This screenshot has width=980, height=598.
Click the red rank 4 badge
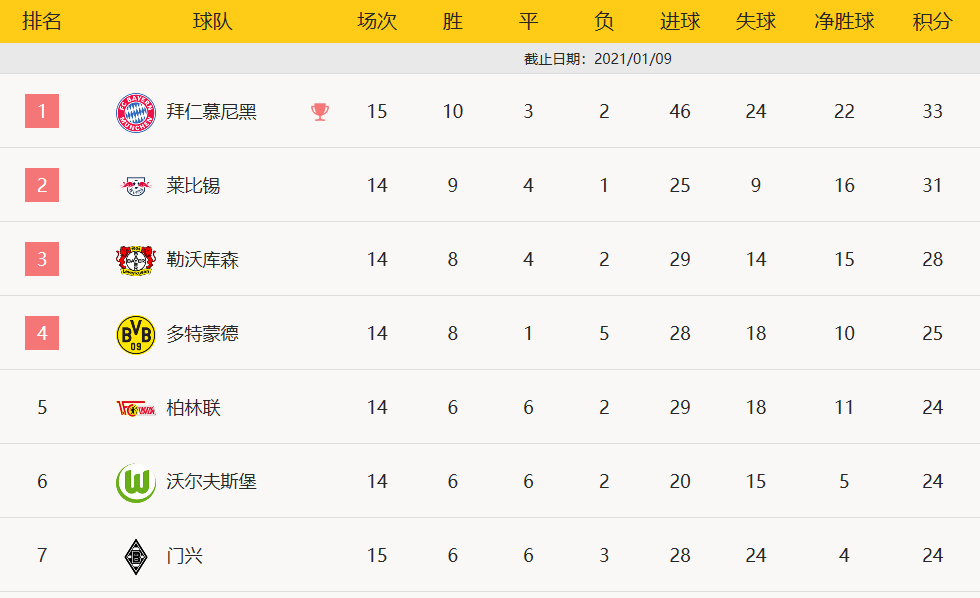42,334
